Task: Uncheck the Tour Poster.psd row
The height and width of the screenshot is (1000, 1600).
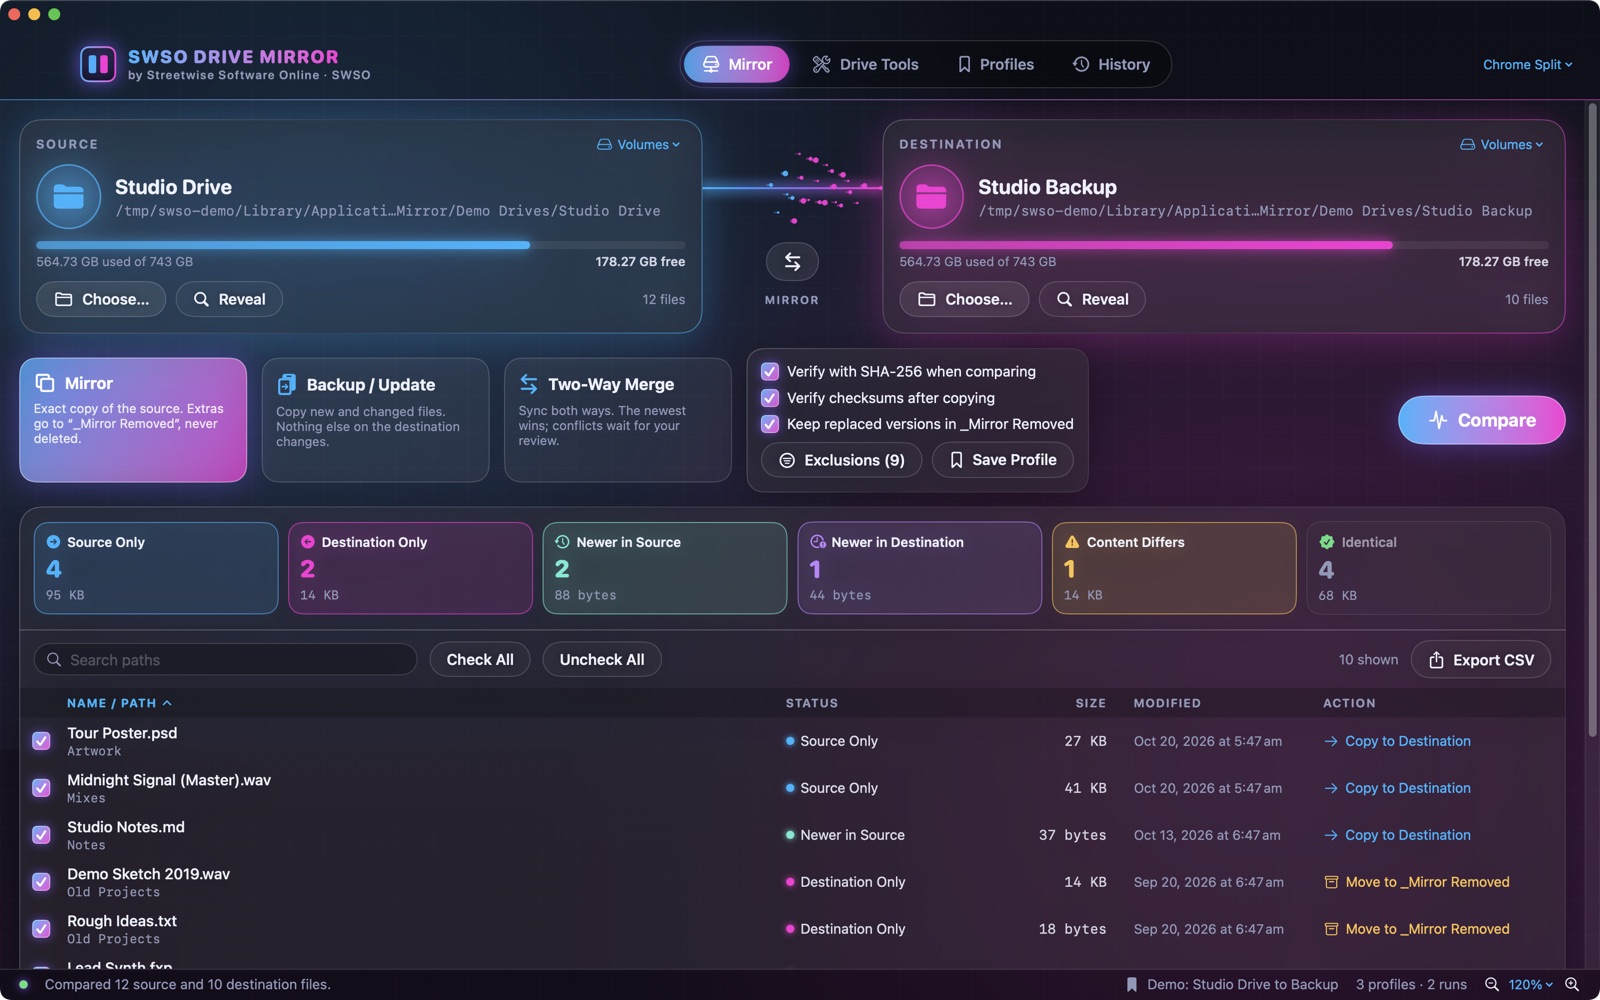Action: point(41,741)
